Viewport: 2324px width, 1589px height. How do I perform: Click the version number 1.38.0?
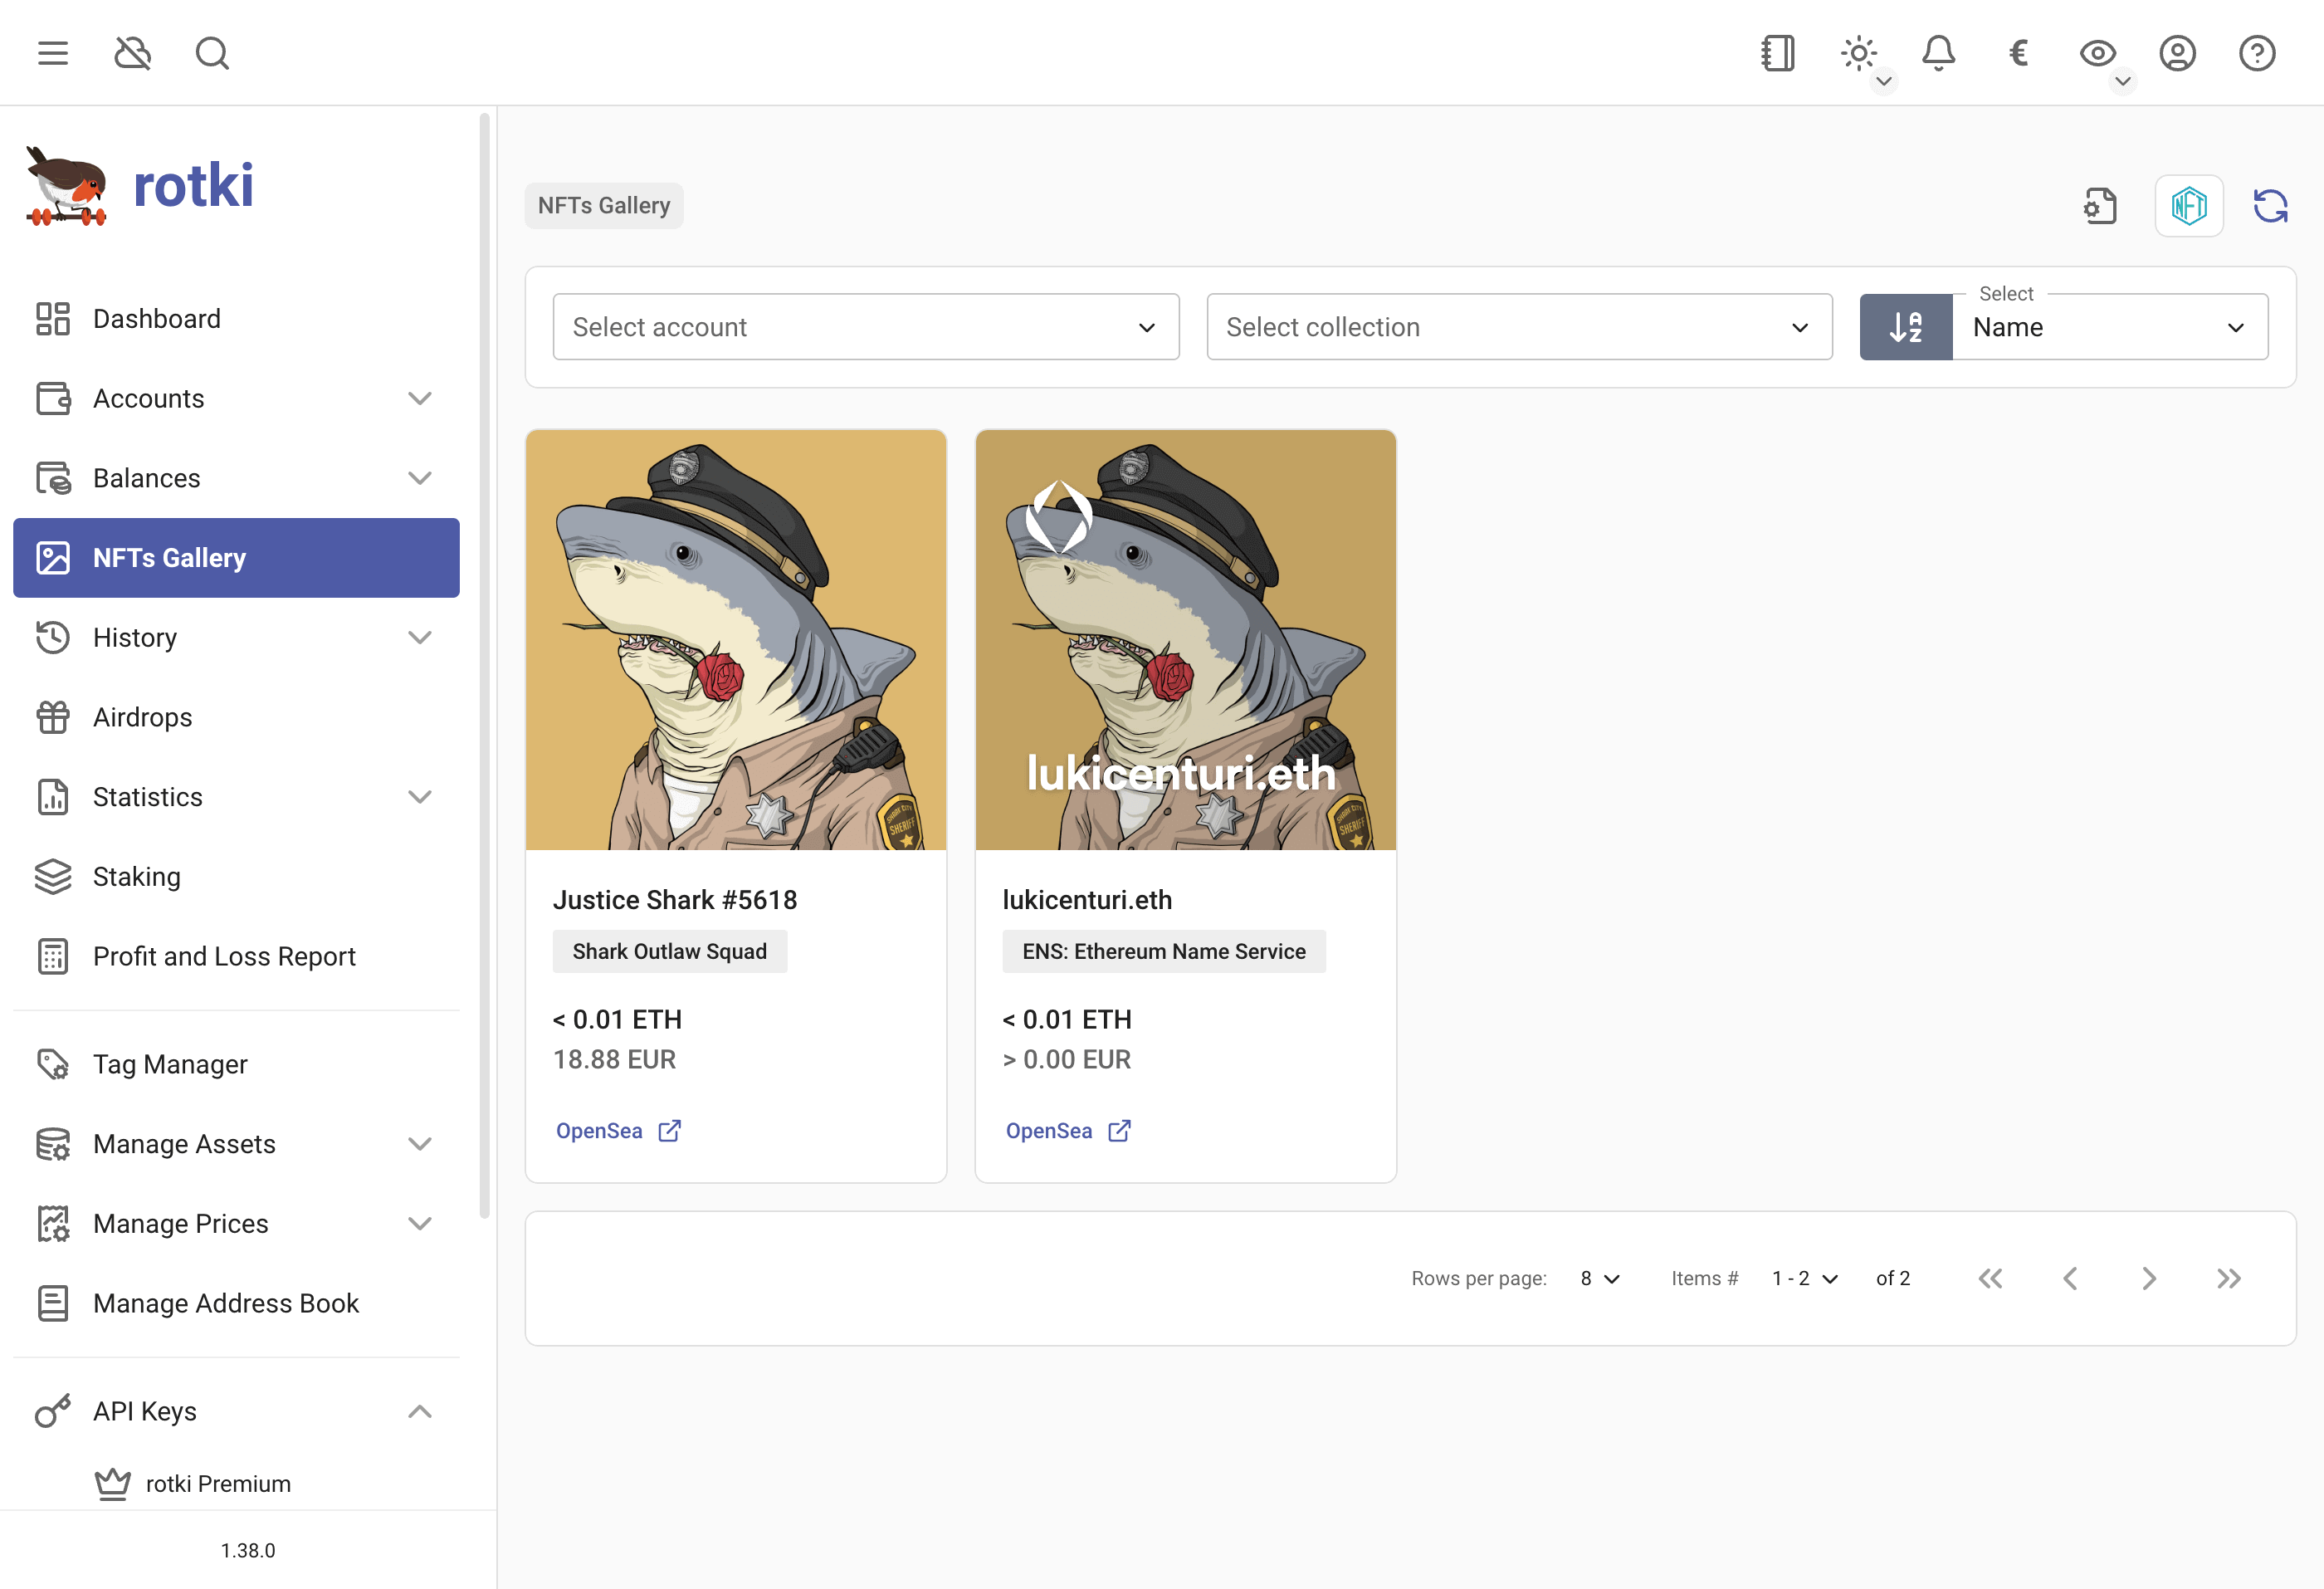[x=248, y=1550]
